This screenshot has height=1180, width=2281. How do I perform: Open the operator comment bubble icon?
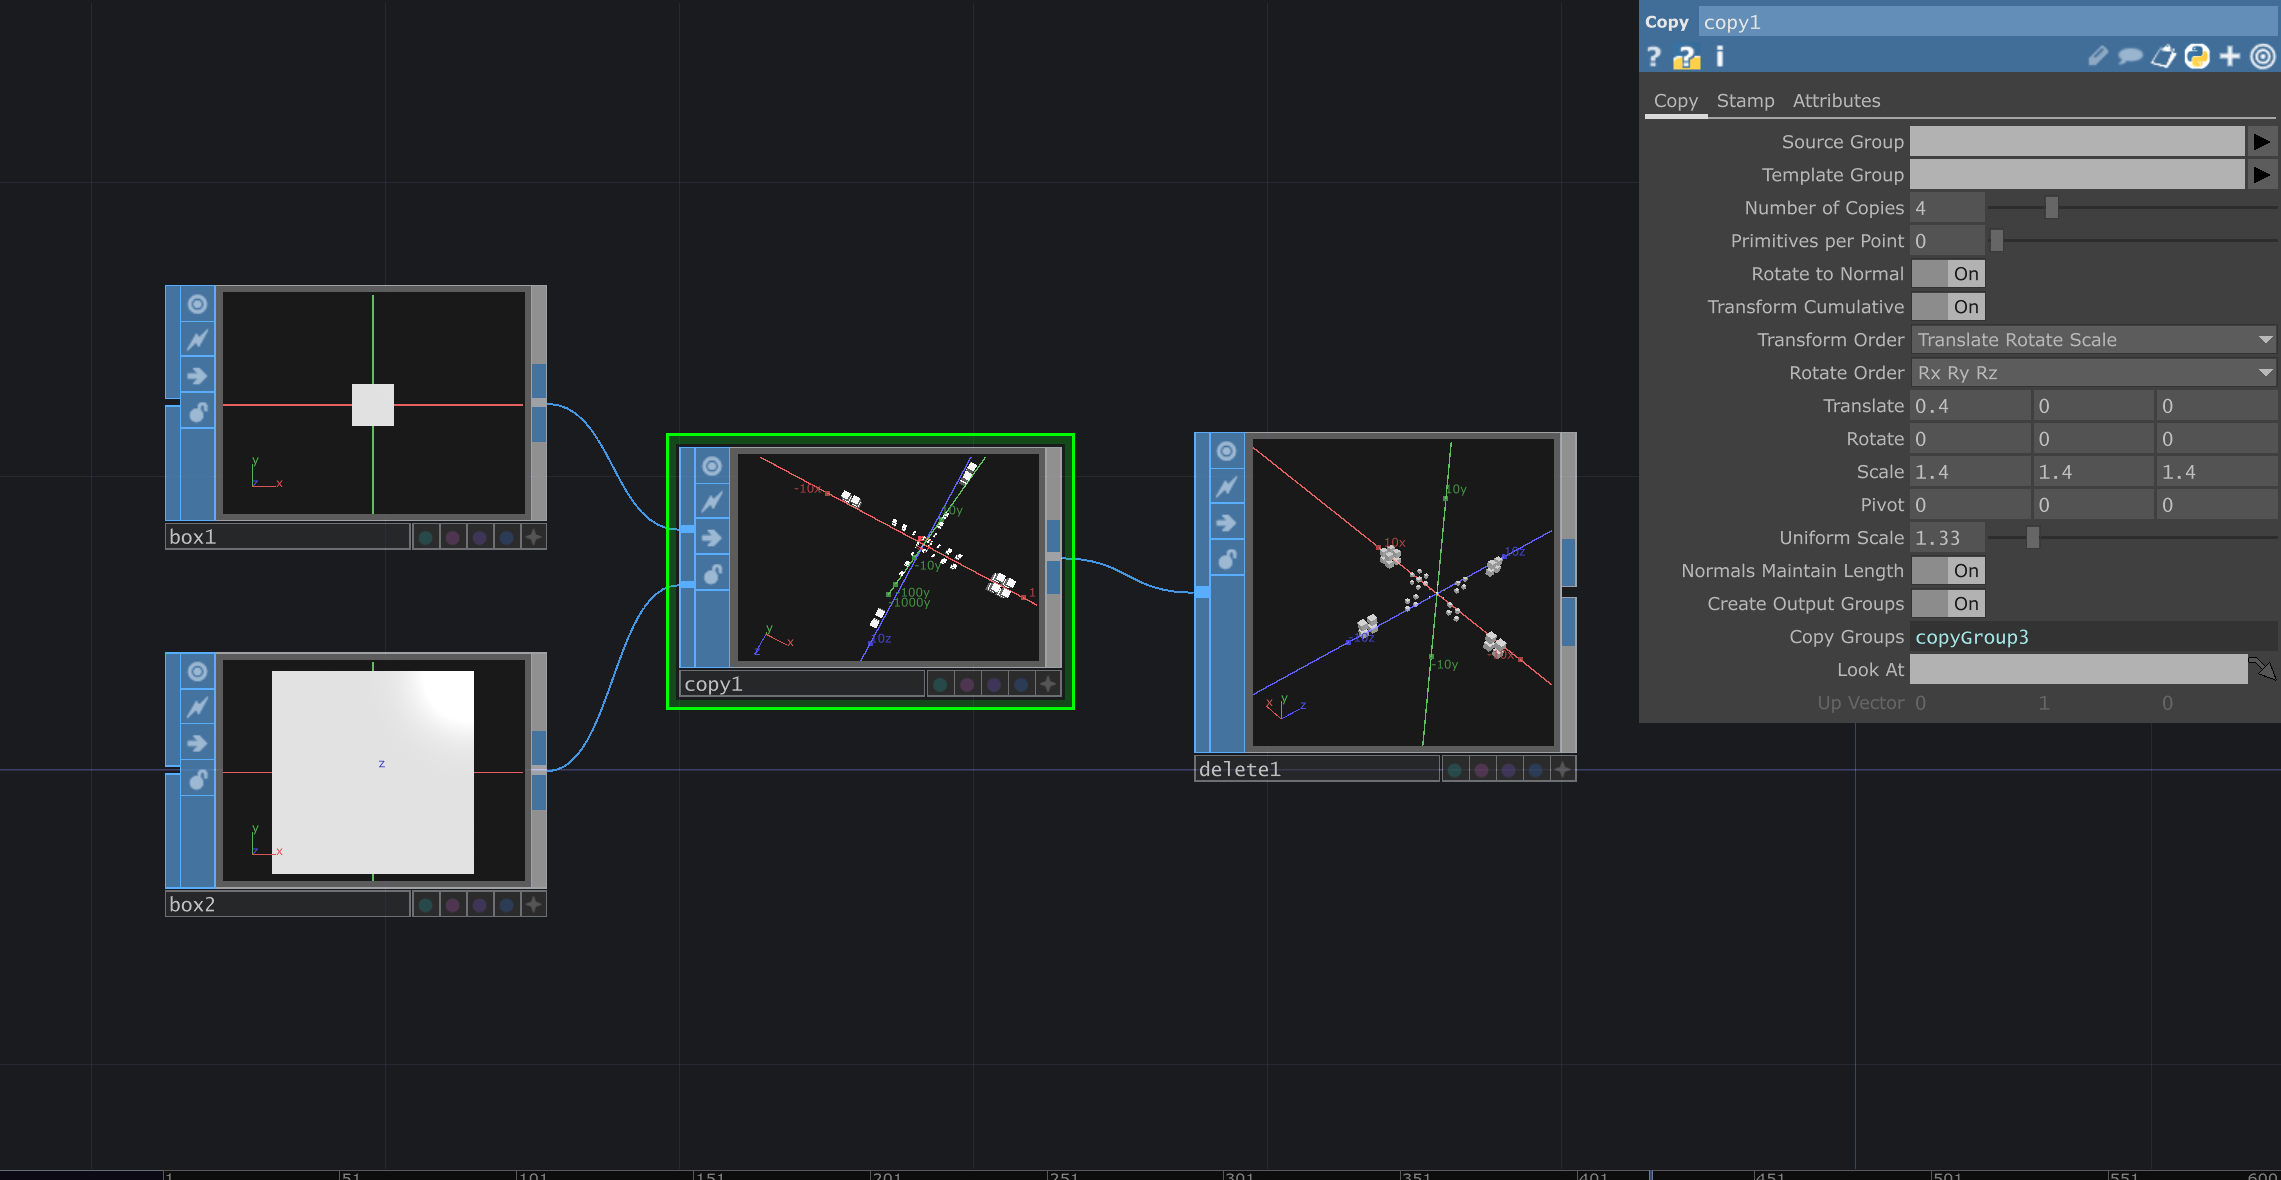click(x=2130, y=57)
